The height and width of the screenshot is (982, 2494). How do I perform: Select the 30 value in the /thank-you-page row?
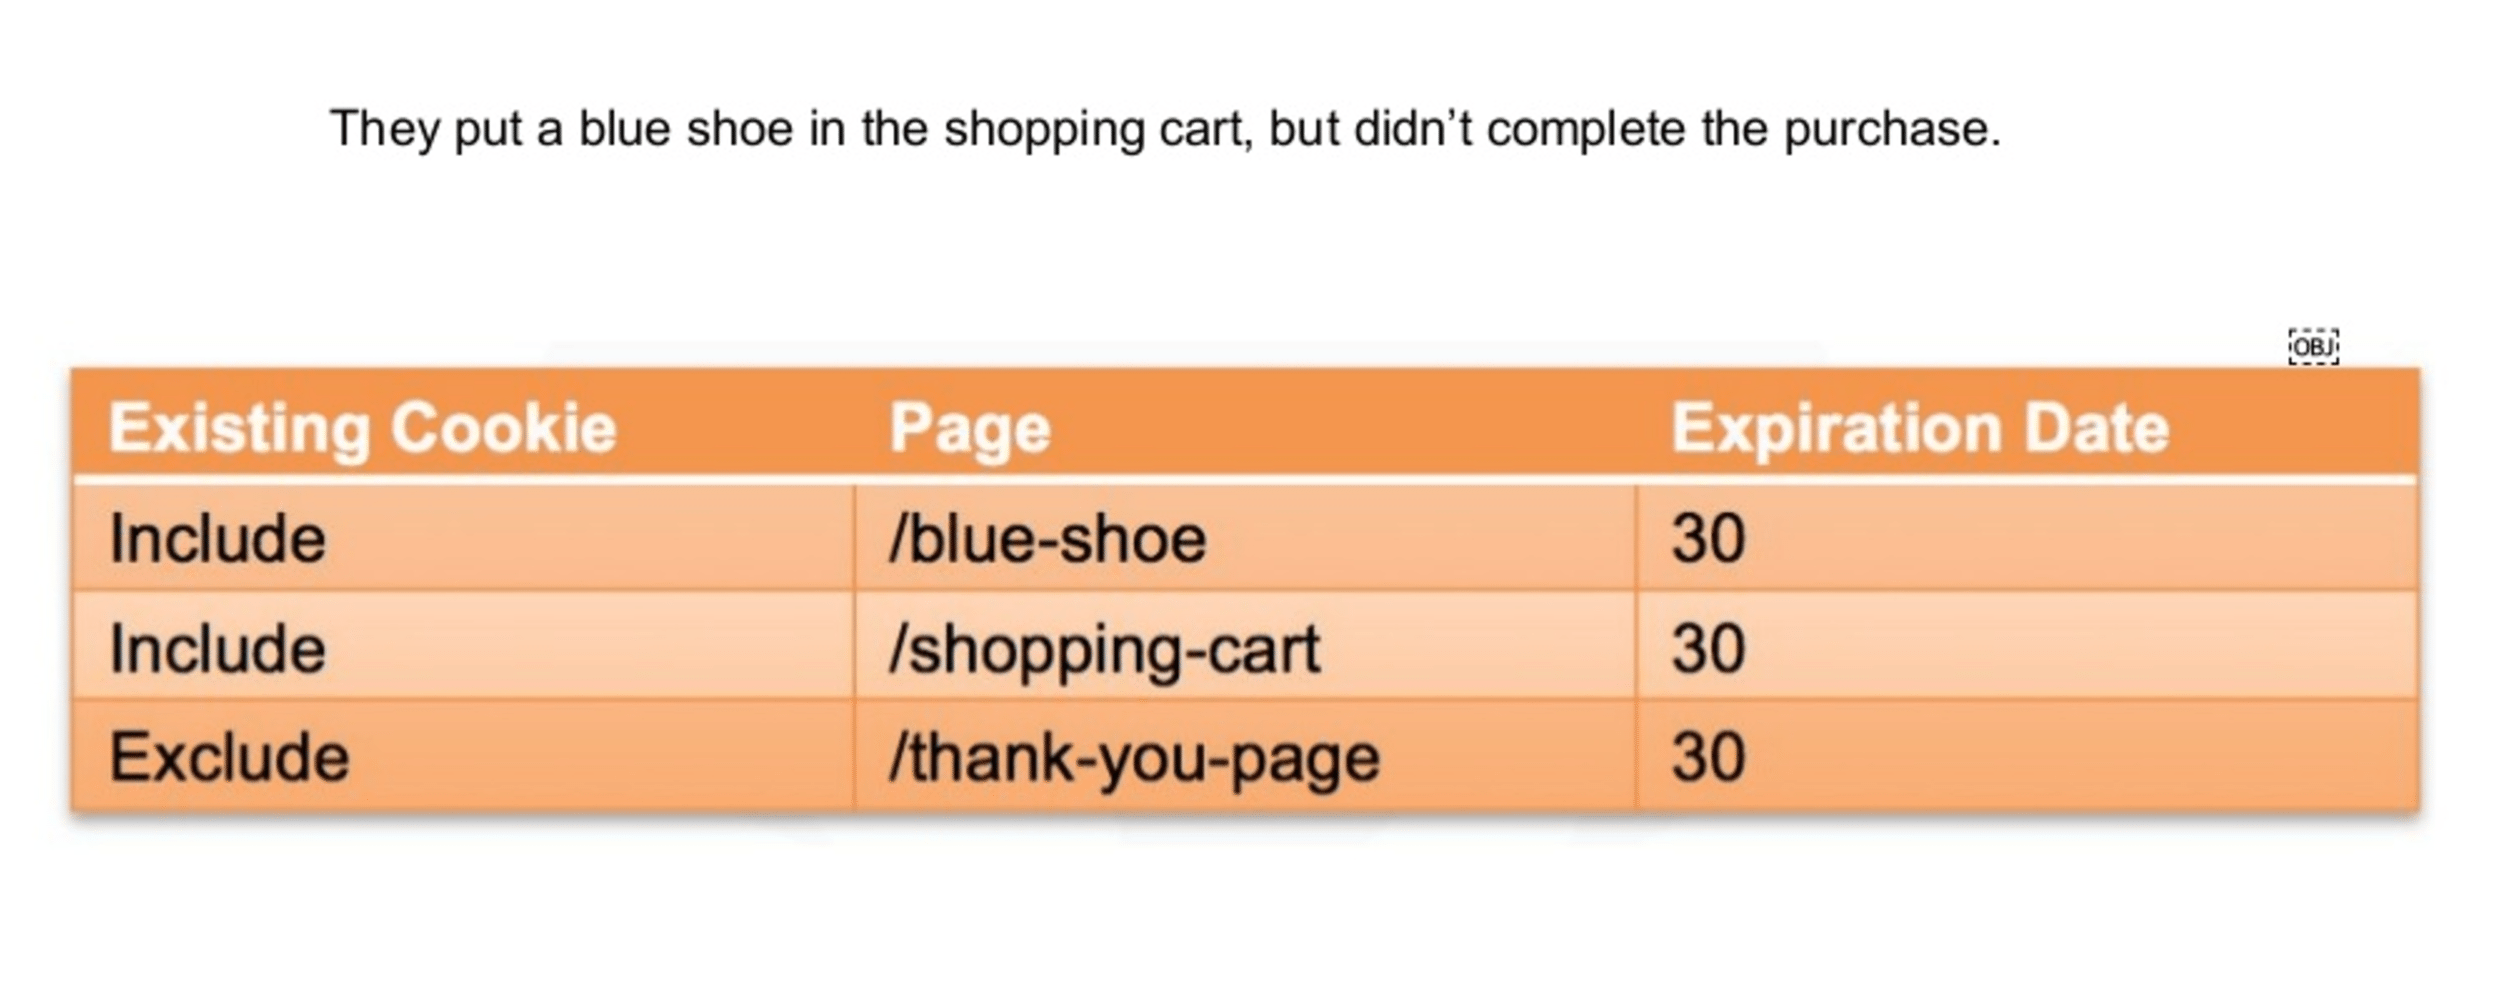(1708, 757)
